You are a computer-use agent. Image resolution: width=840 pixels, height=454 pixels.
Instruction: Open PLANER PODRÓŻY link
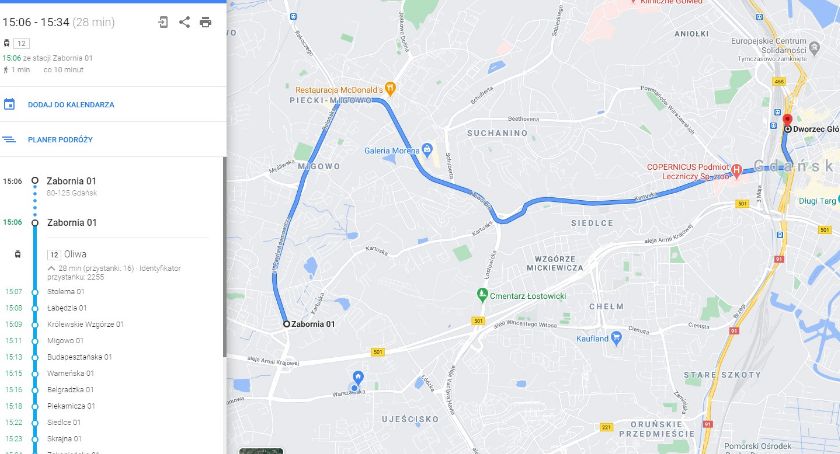pyautogui.click(x=60, y=139)
